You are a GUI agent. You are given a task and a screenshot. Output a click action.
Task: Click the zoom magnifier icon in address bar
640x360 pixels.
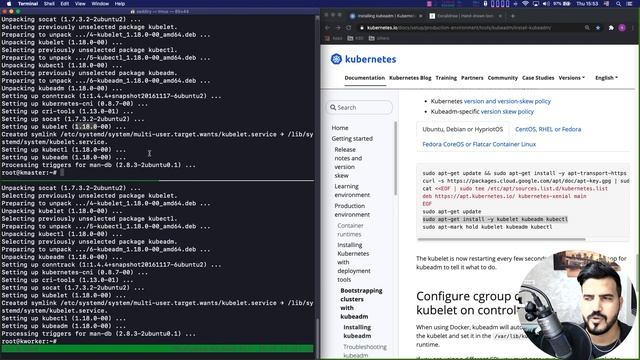point(587,28)
